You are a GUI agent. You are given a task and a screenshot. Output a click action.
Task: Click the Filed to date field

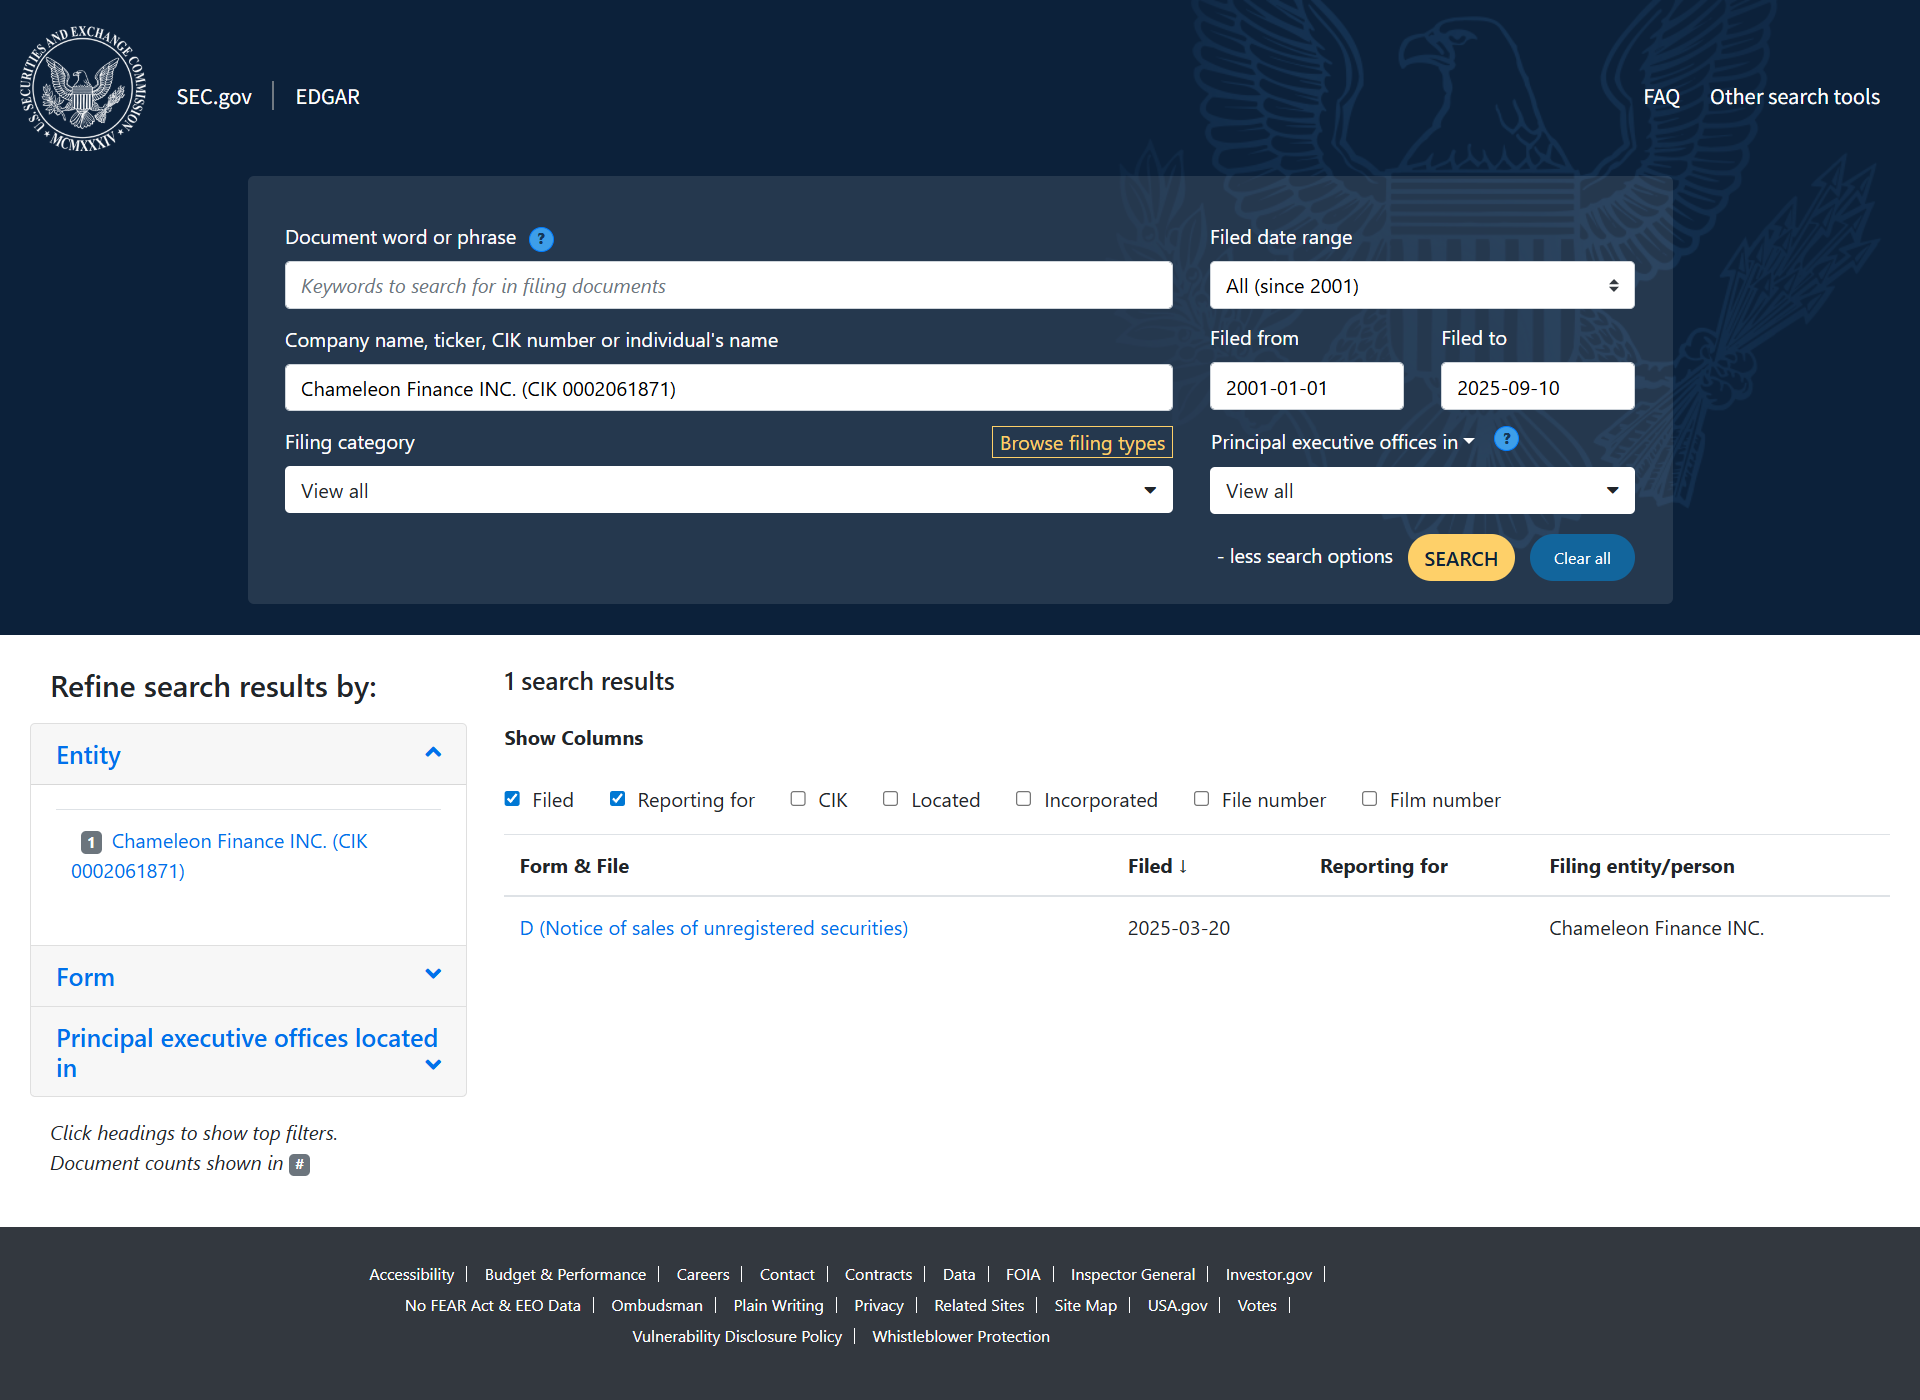click(x=1537, y=387)
